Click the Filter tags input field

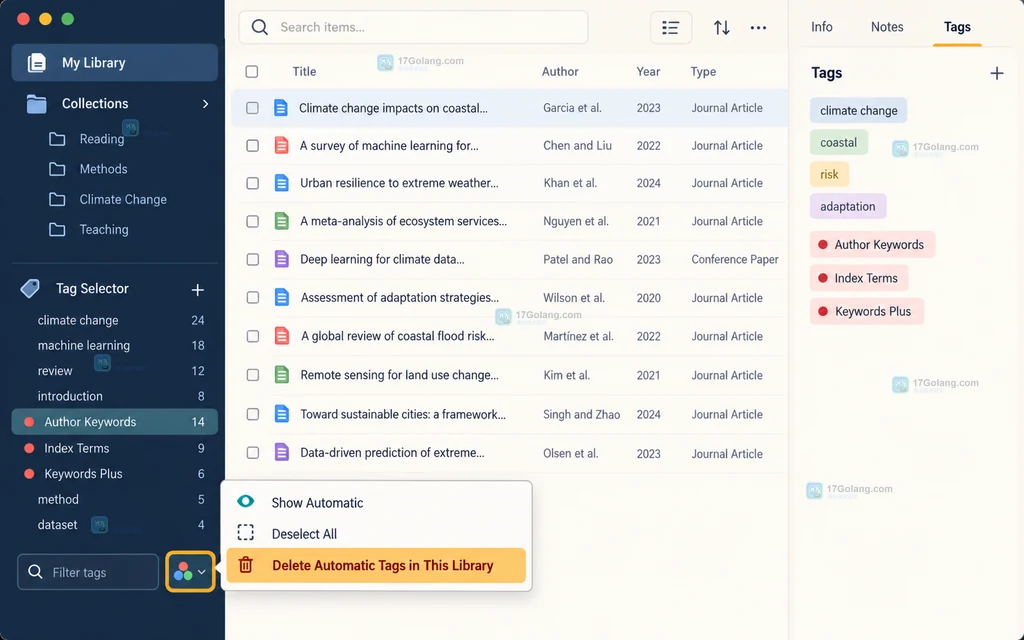pyautogui.click(x=88, y=572)
